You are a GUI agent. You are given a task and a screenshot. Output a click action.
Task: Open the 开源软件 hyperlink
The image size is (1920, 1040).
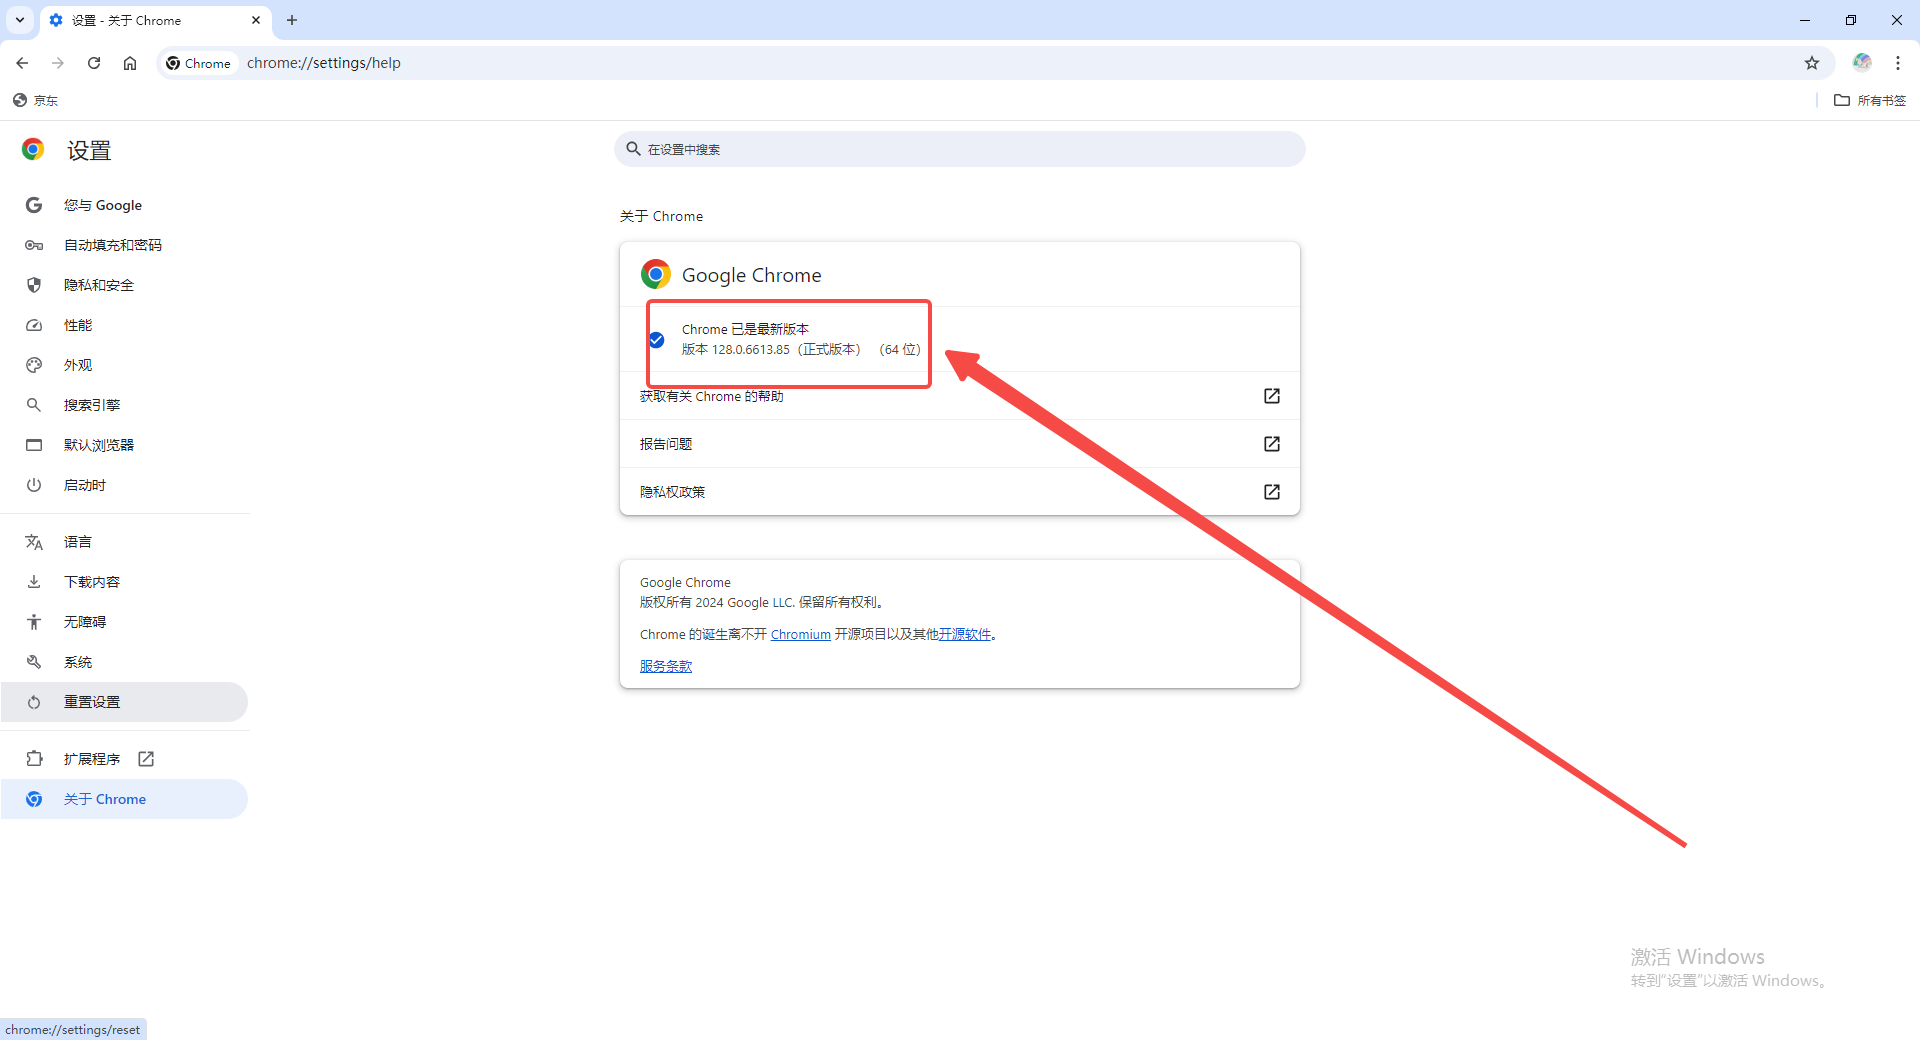964,635
